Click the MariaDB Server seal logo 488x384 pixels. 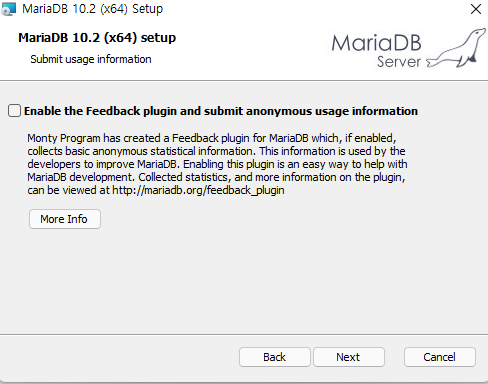pyautogui.click(x=456, y=49)
